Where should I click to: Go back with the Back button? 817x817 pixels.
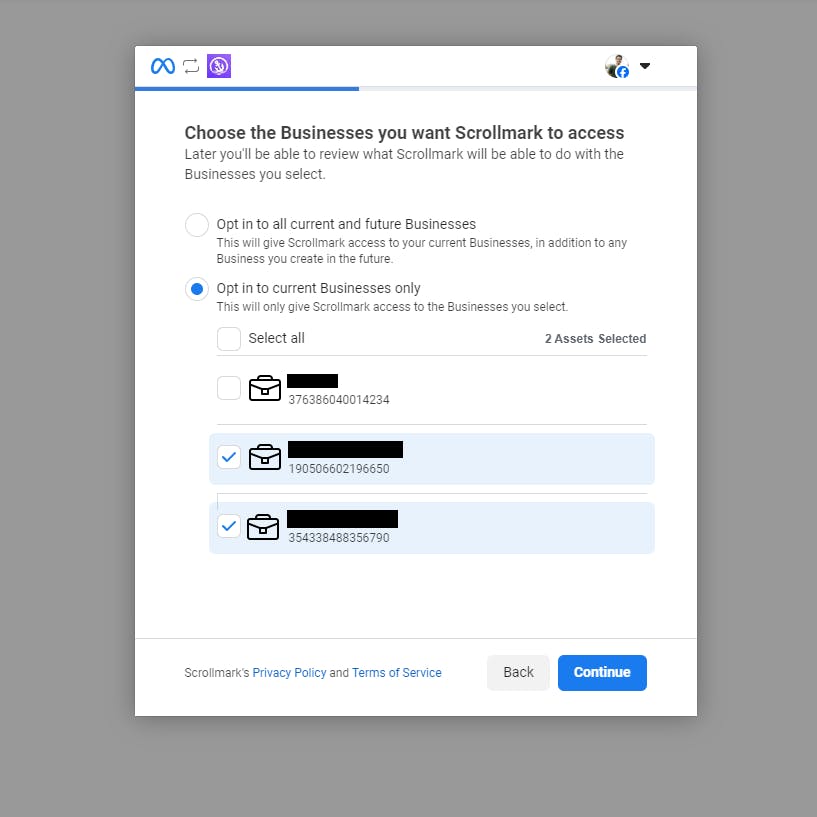(518, 673)
